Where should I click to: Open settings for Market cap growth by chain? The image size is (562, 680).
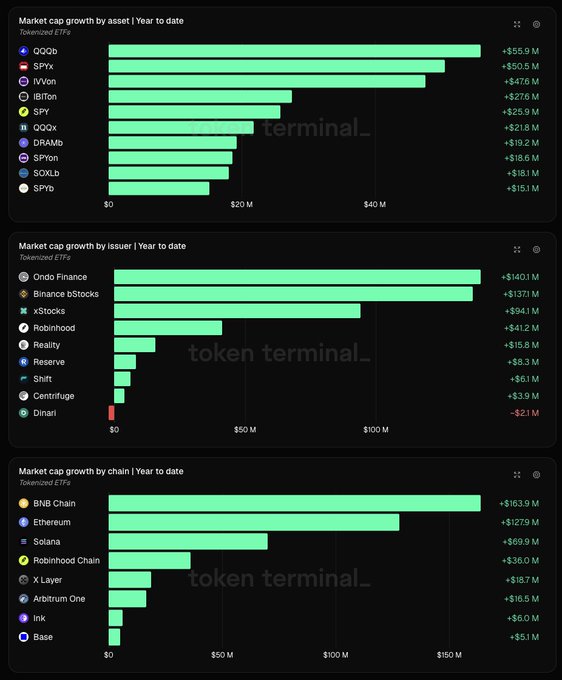pos(536,475)
